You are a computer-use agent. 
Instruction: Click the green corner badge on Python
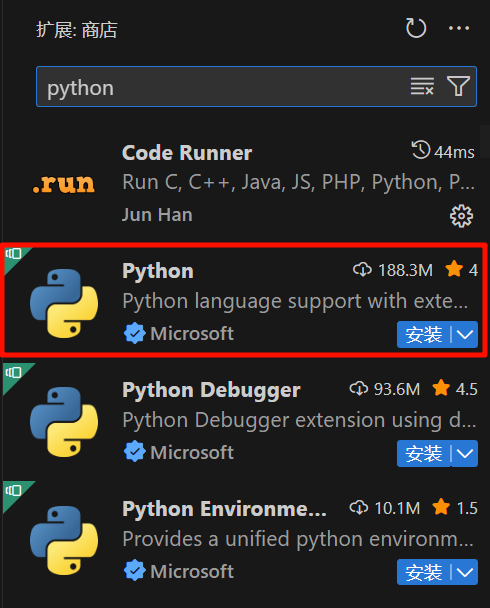(14, 256)
